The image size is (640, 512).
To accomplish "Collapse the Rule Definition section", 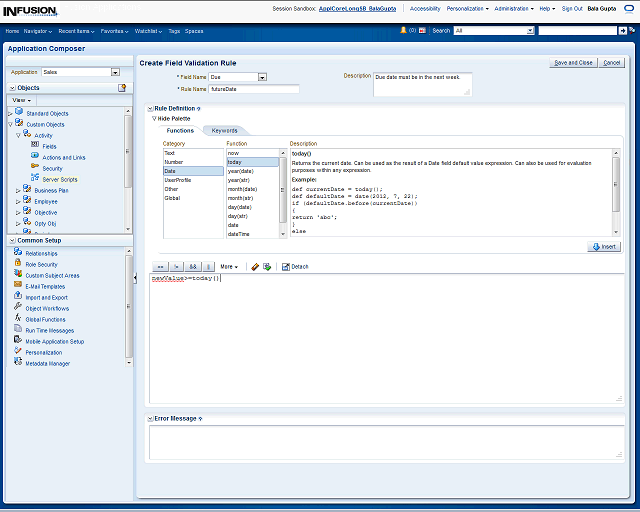I will pos(150,108).
